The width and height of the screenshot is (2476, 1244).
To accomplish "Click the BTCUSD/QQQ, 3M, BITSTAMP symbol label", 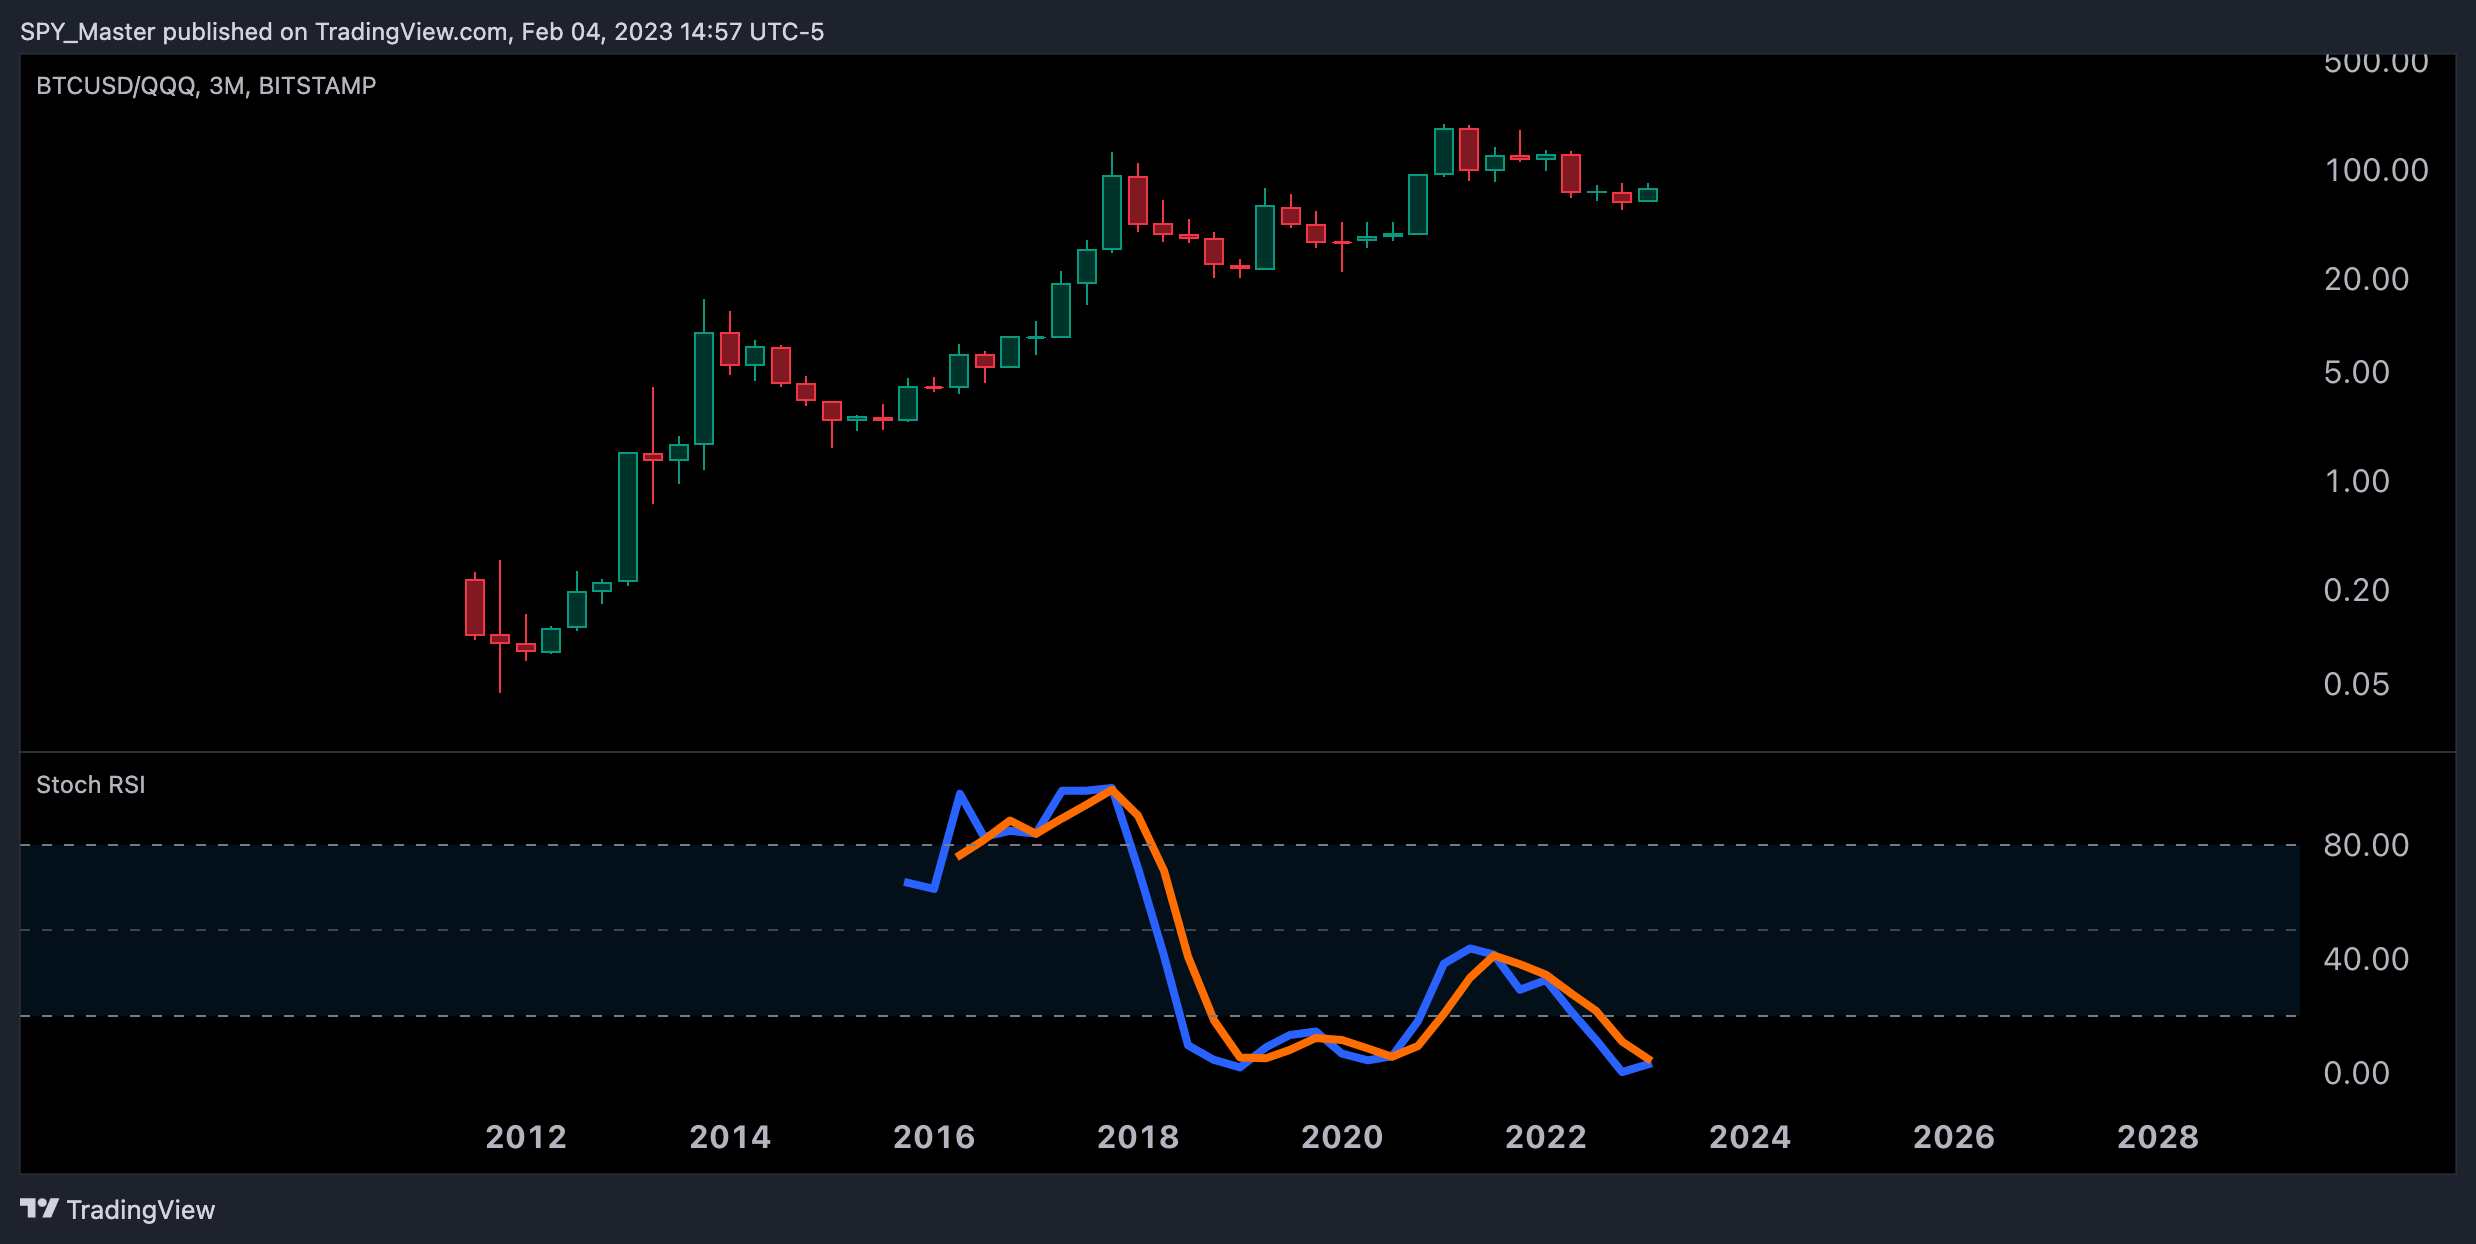I will coord(206,86).
